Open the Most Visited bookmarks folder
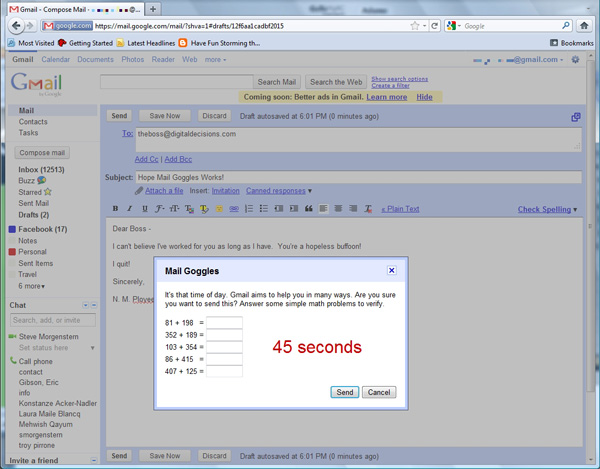The width and height of the screenshot is (600, 469). click(31, 43)
